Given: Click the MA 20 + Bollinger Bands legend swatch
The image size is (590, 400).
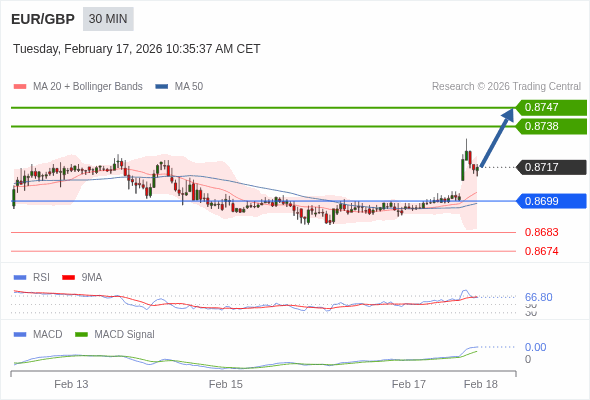Looking at the screenshot, I should (20, 87).
